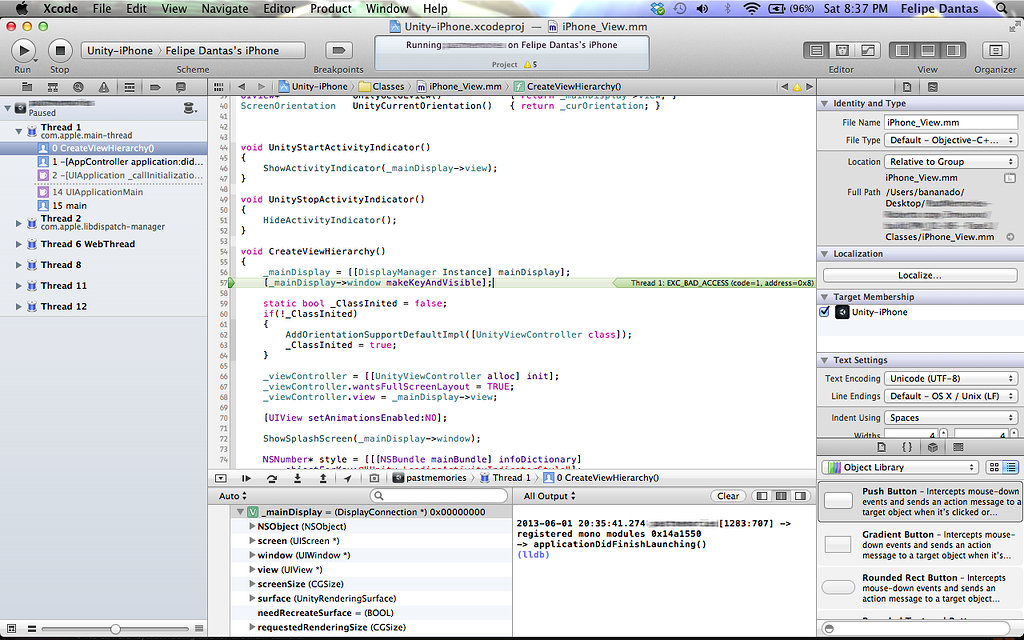Screen dimensions: 1024x640
Task: Open the Product menu
Action: (x=330, y=8)
